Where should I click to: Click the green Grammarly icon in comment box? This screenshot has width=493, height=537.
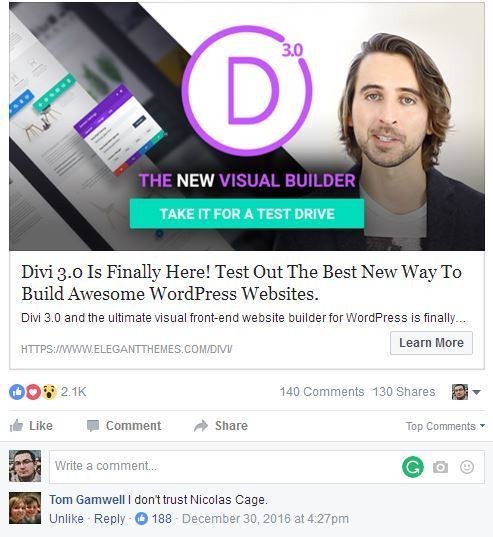(413, 466)
